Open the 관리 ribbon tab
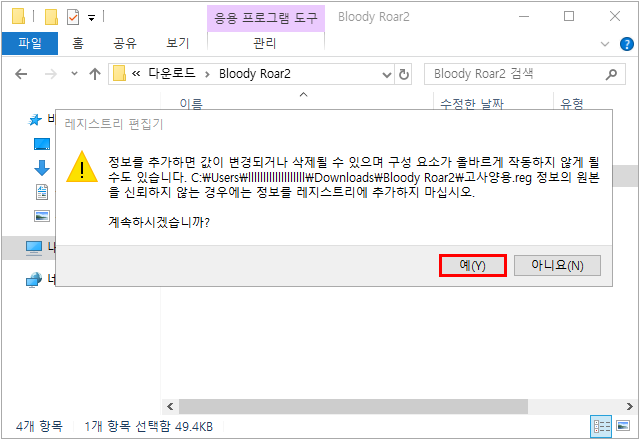The height and width of the screenshot is (440, 640). [265, 43]
